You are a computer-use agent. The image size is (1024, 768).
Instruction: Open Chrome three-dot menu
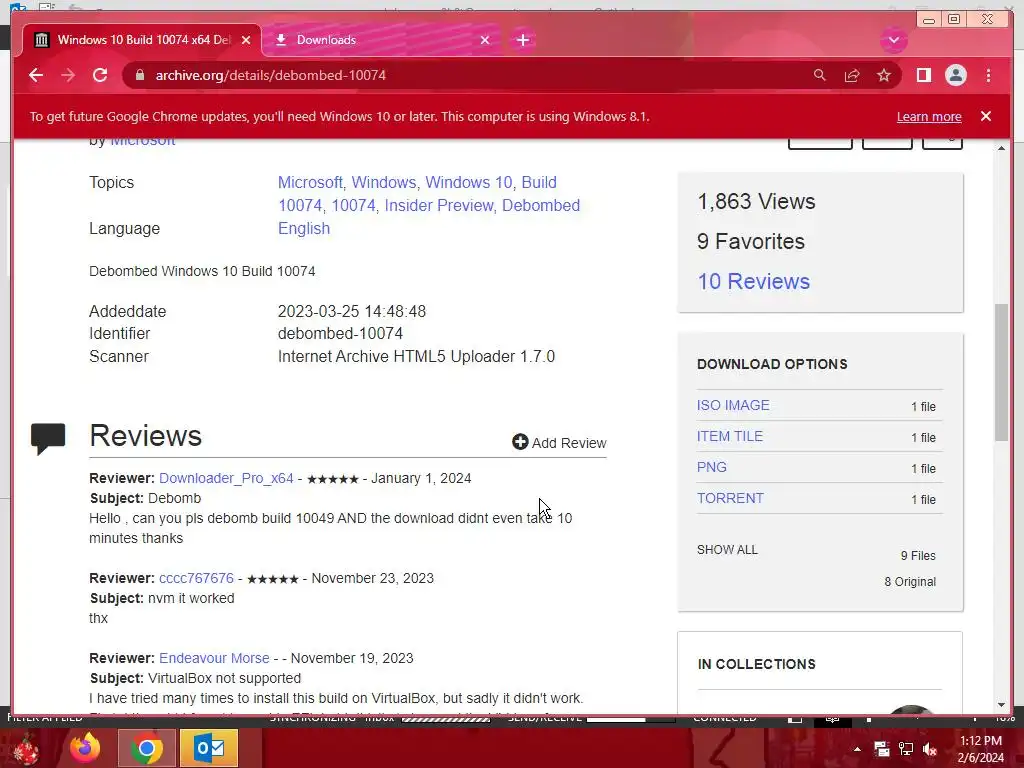[988, 75]
